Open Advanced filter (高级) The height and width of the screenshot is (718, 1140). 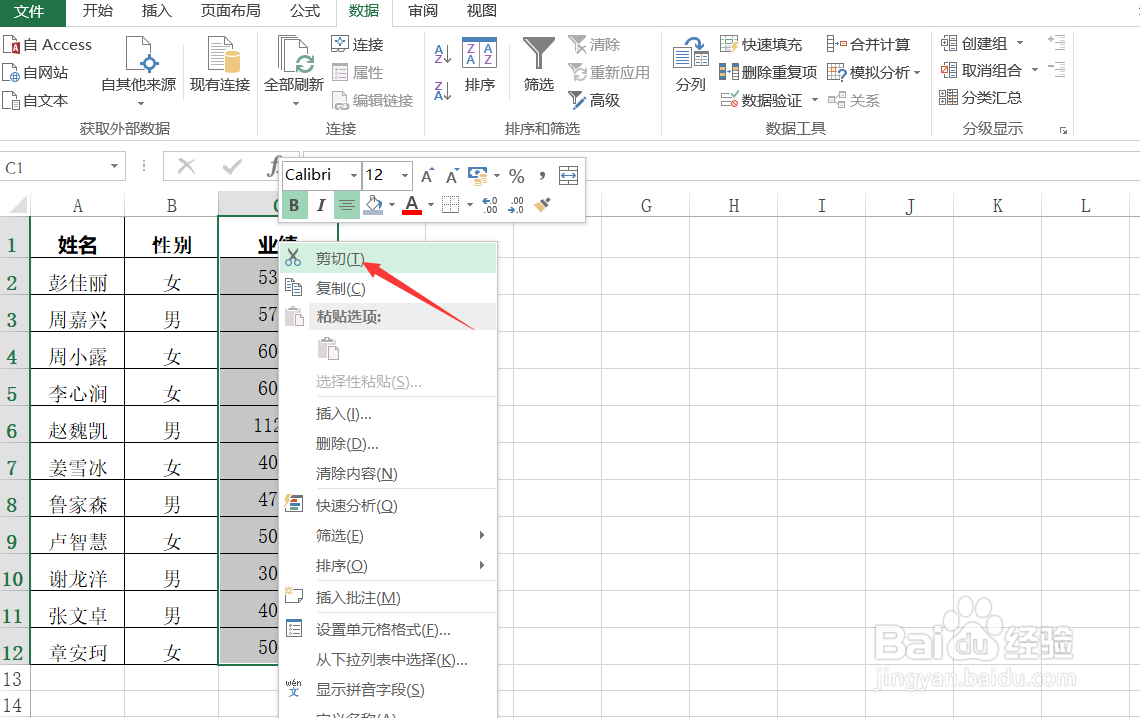[x=594, y=100]
